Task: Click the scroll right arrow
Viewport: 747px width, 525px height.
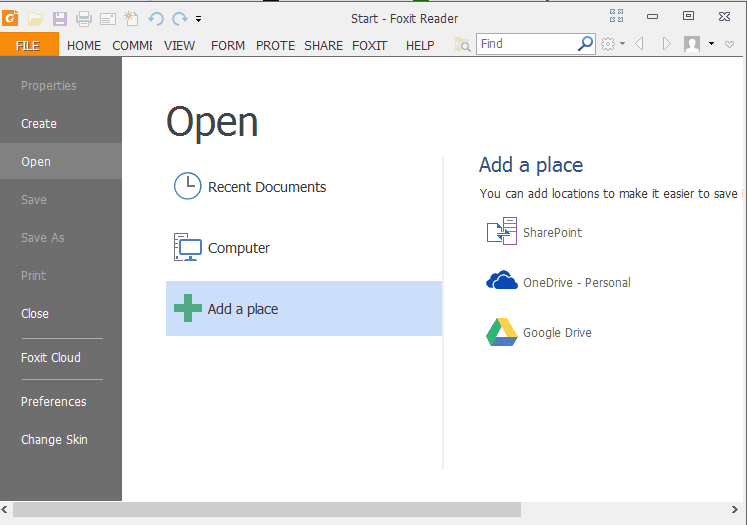Action: (x=734, y=509)
